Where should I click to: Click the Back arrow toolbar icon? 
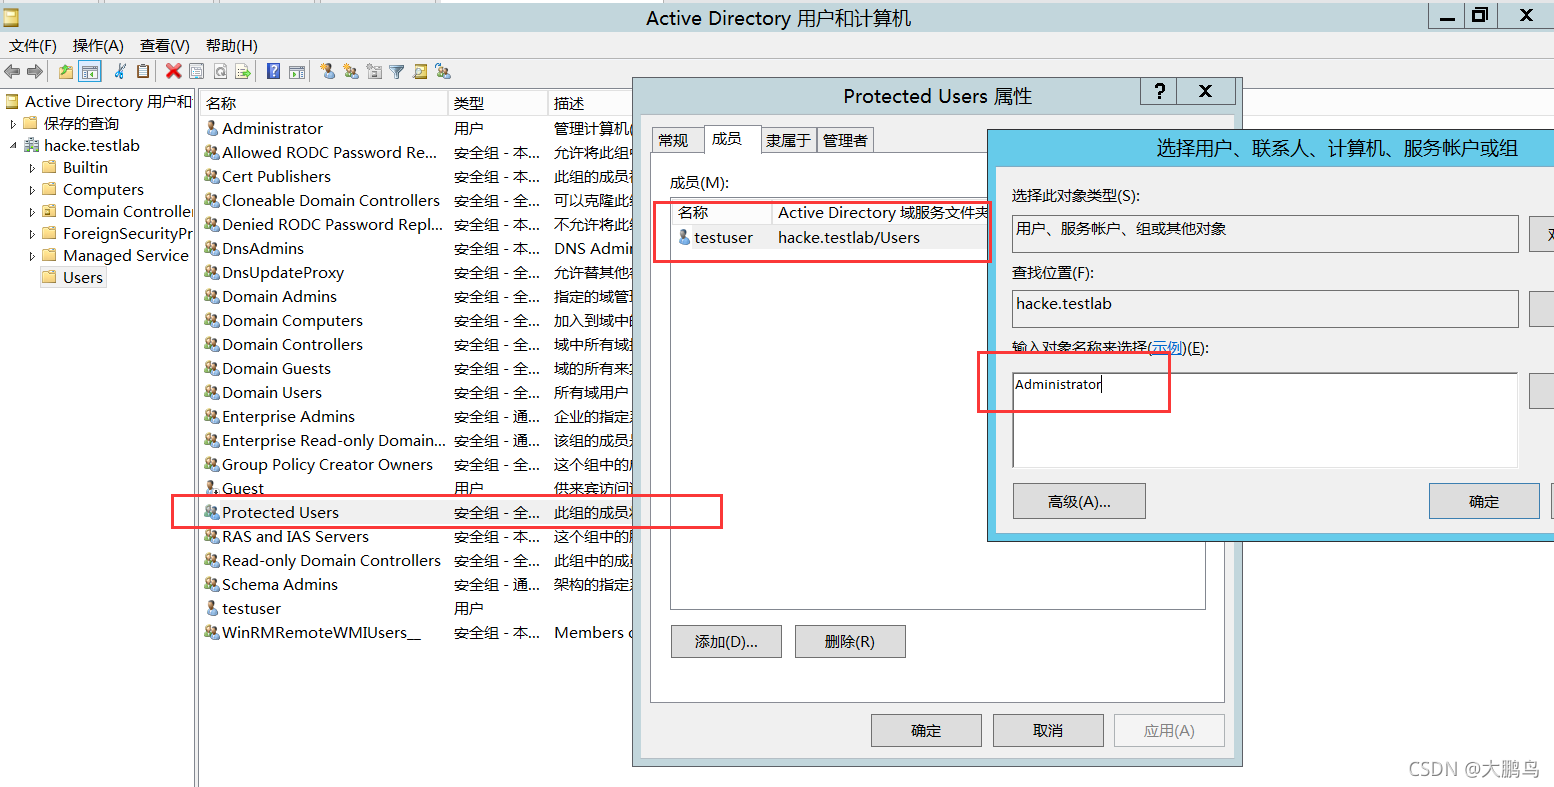point(12,71)
